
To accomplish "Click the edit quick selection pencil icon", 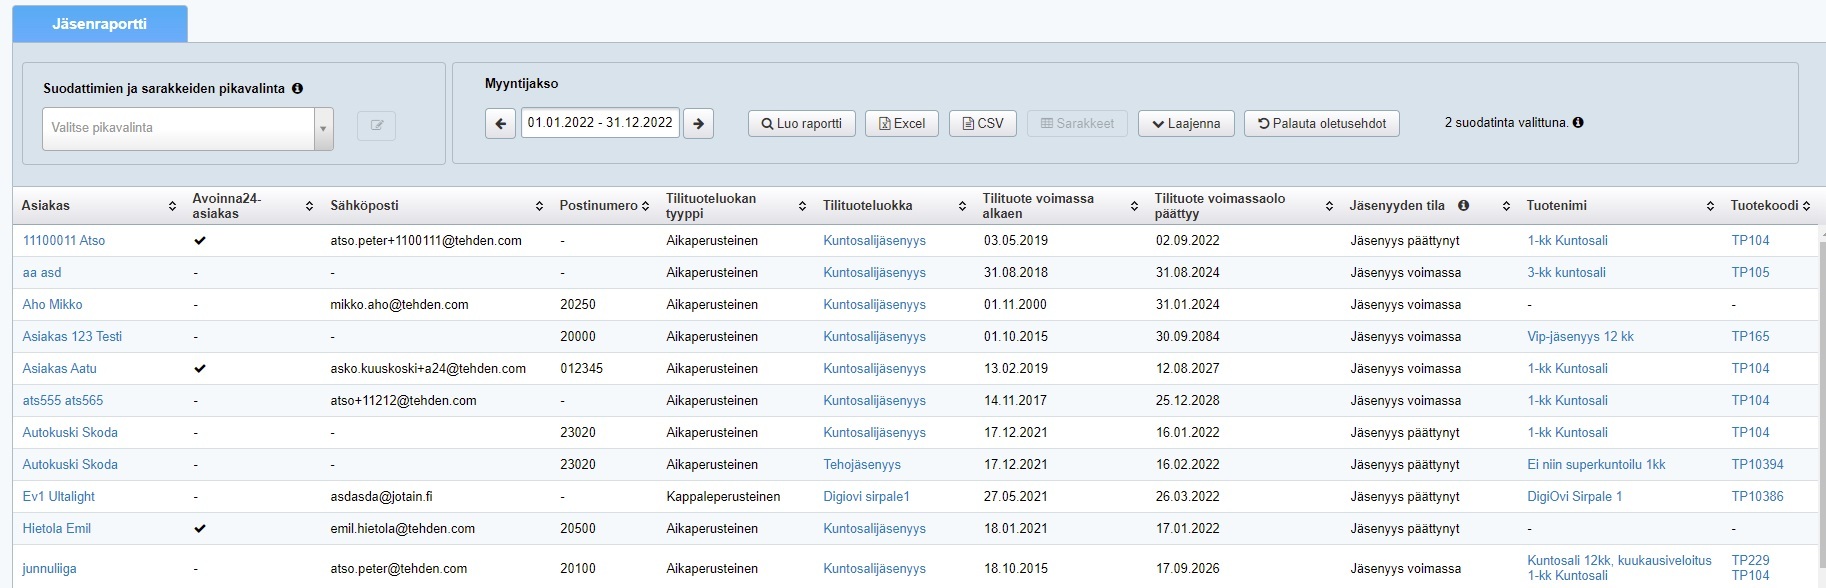I will pos(377,126).
